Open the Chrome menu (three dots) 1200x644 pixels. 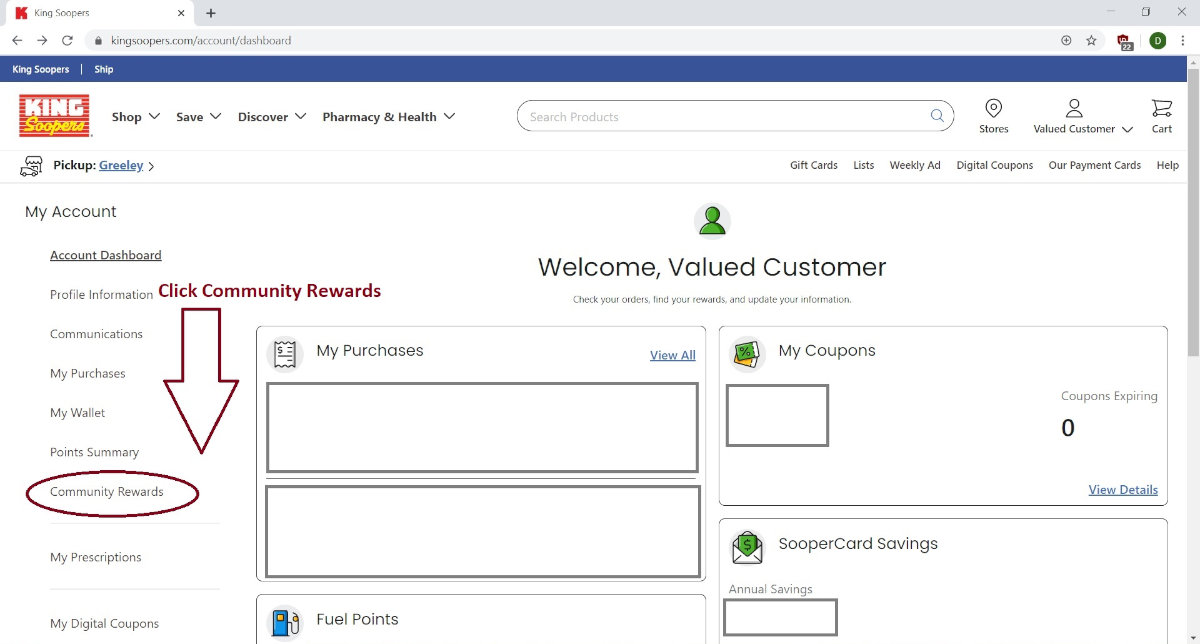pyautogui.click(x=1184, y=41)
